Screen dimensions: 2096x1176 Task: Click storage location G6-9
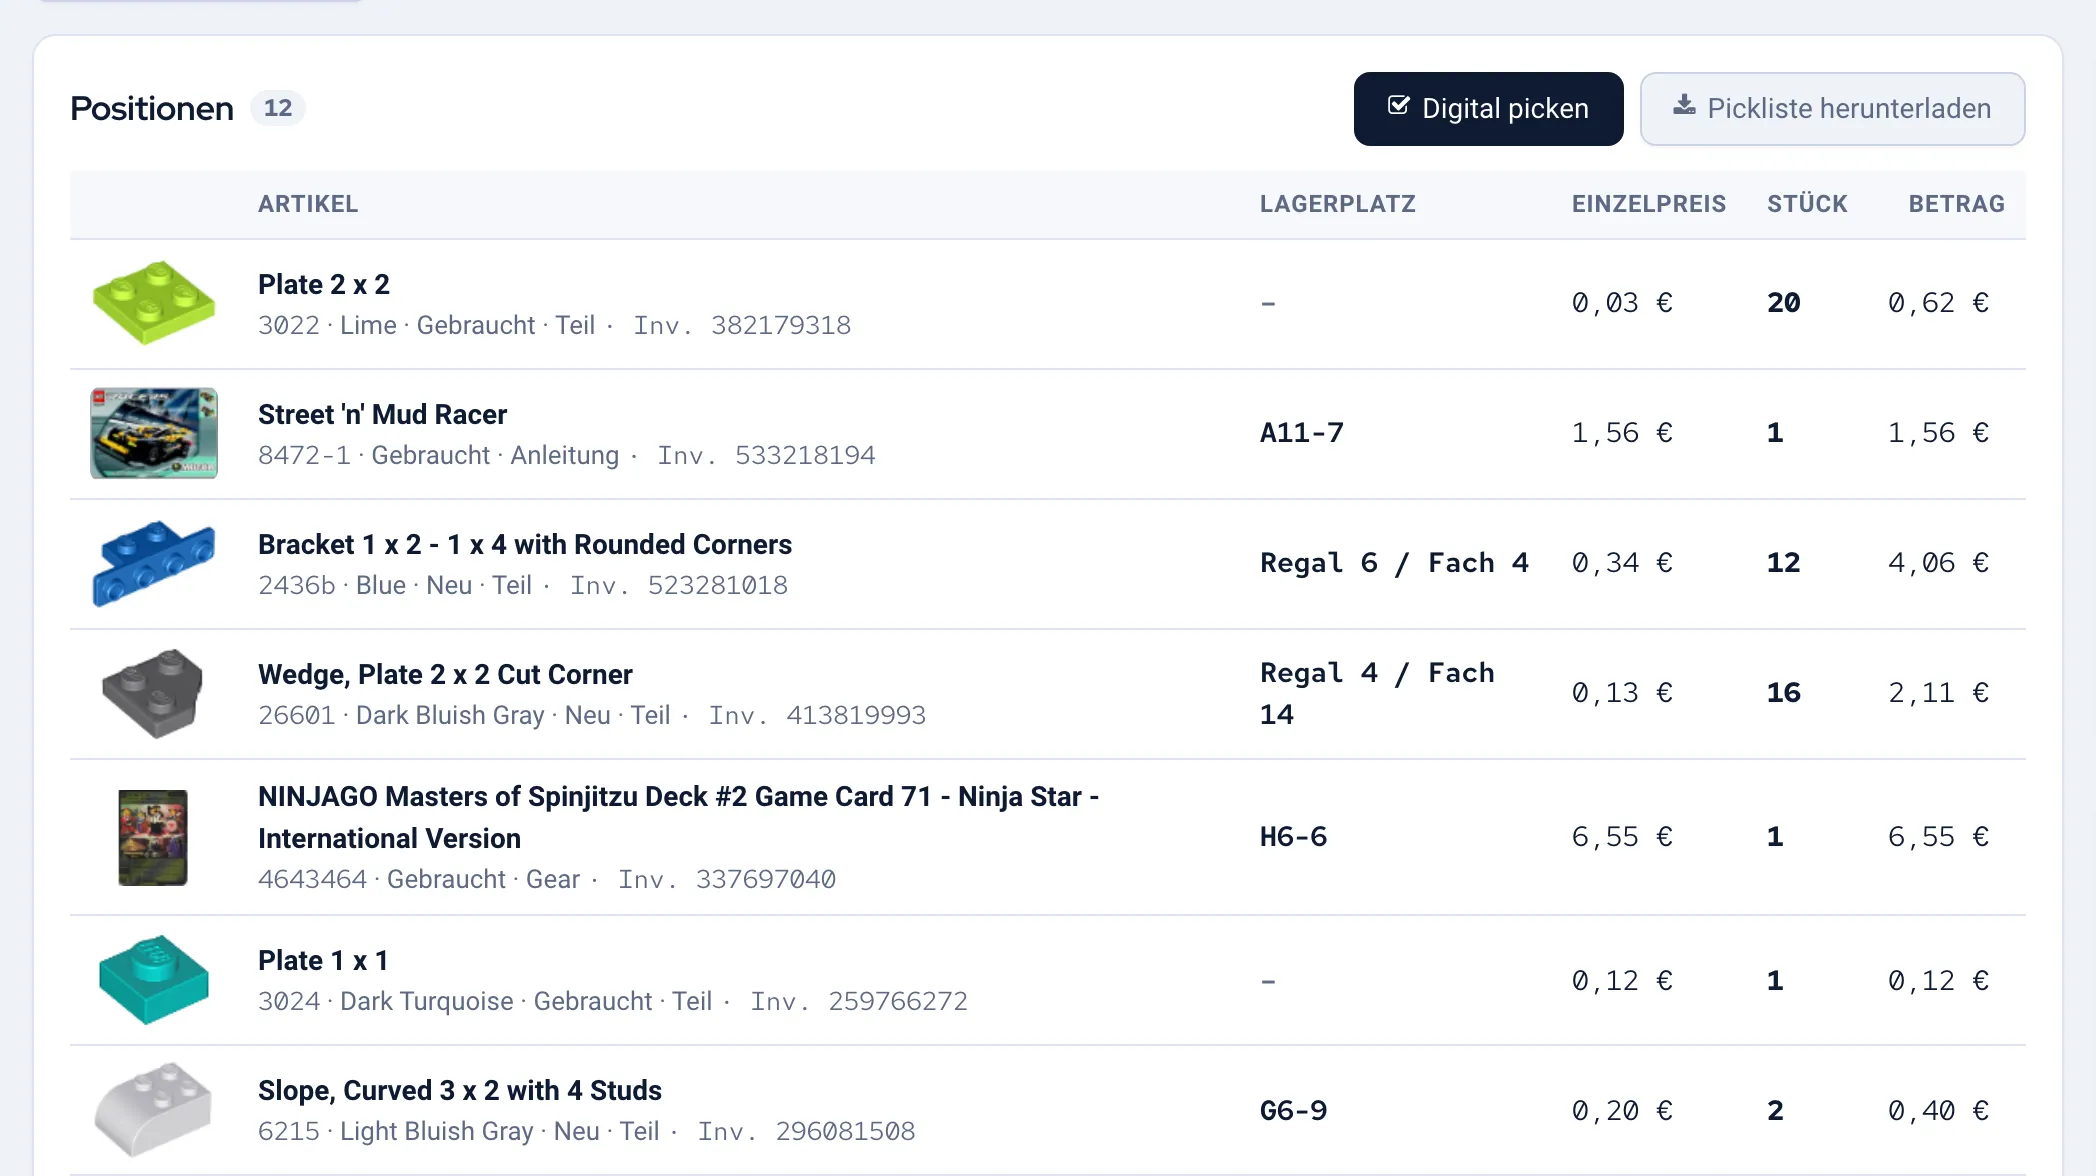click(1294, 1111)
